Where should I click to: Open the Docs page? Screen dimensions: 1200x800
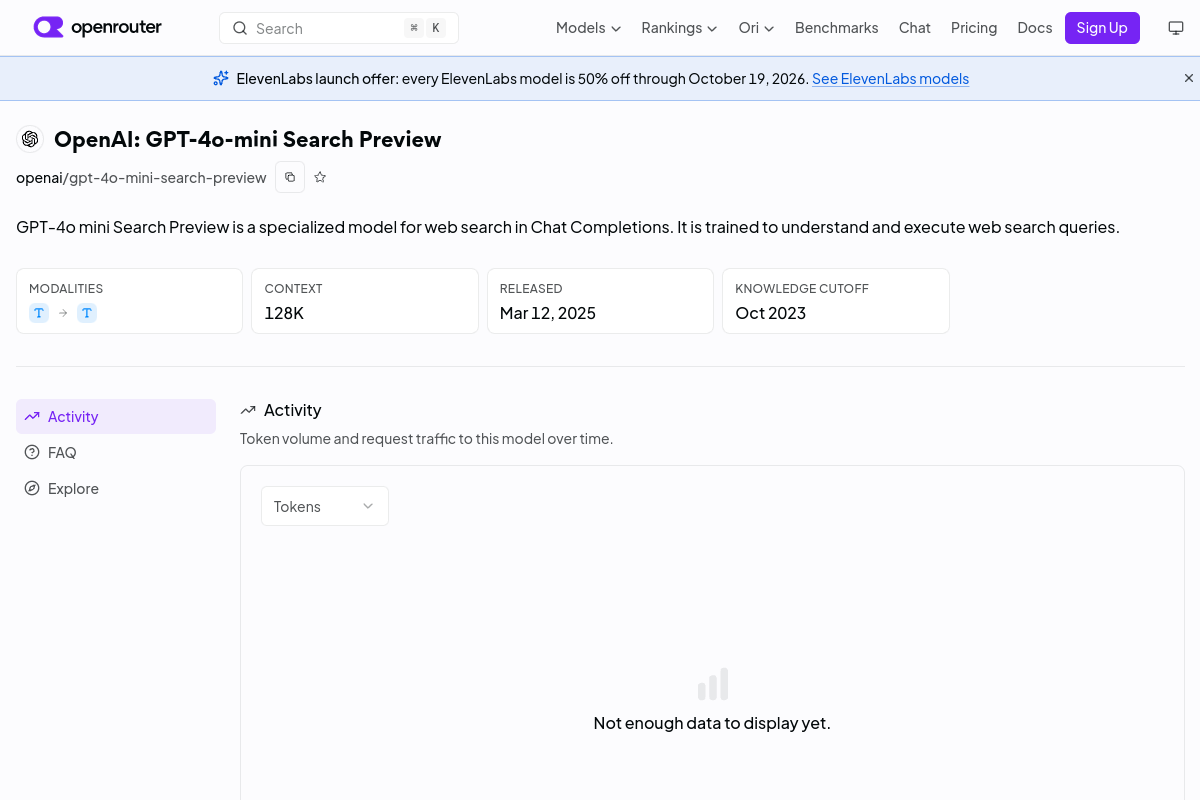[1034, 28]
